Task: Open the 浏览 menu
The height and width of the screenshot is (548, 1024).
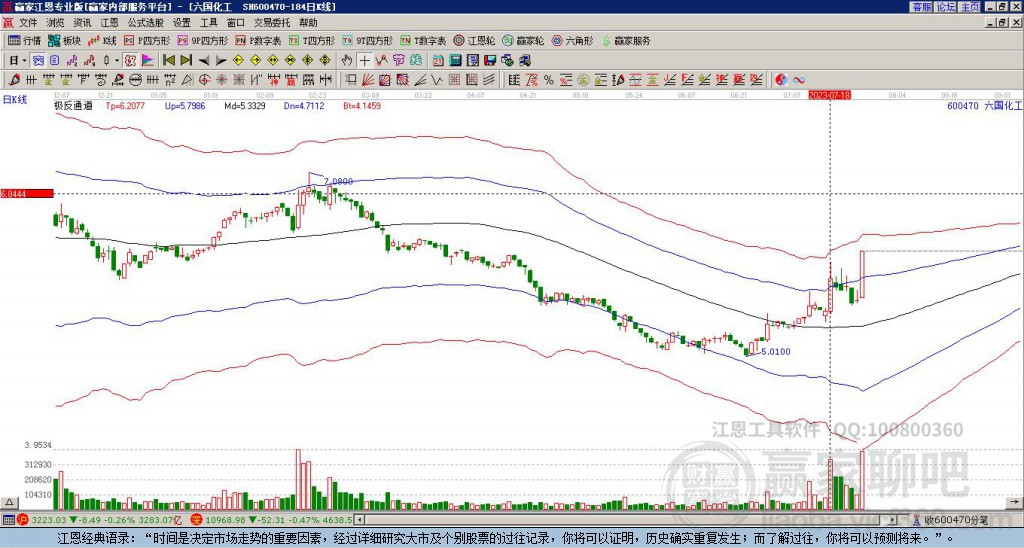Action: [56, 23]
